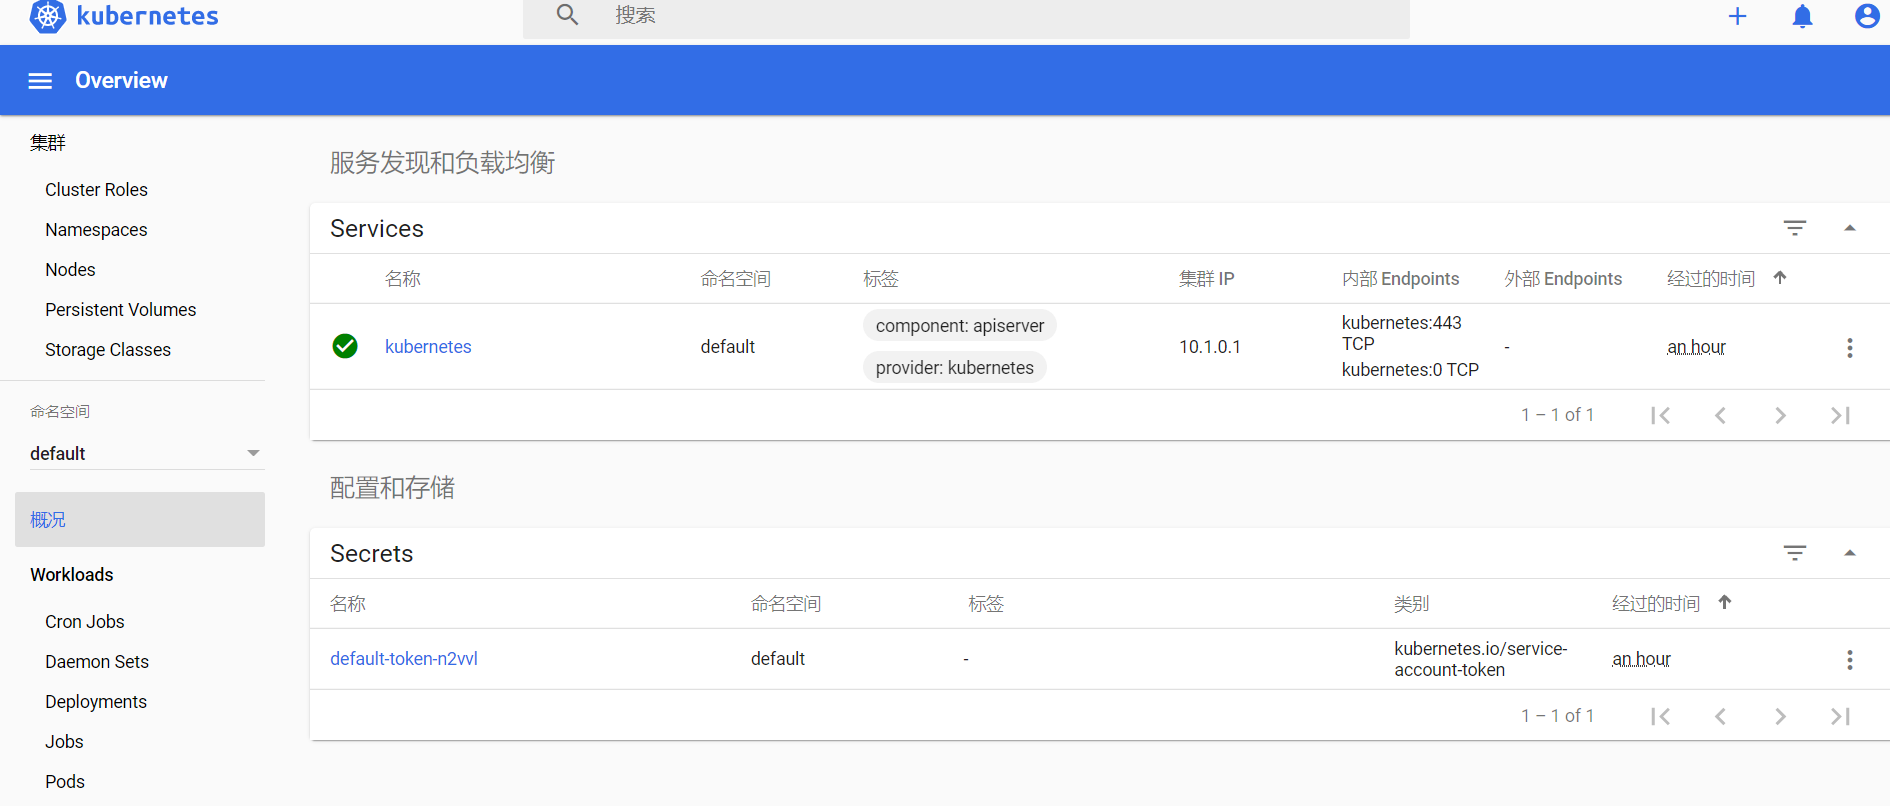Open Deployments in the sidebar
1890x806 pixels.
pyautogui.click(x=96, y=702)
